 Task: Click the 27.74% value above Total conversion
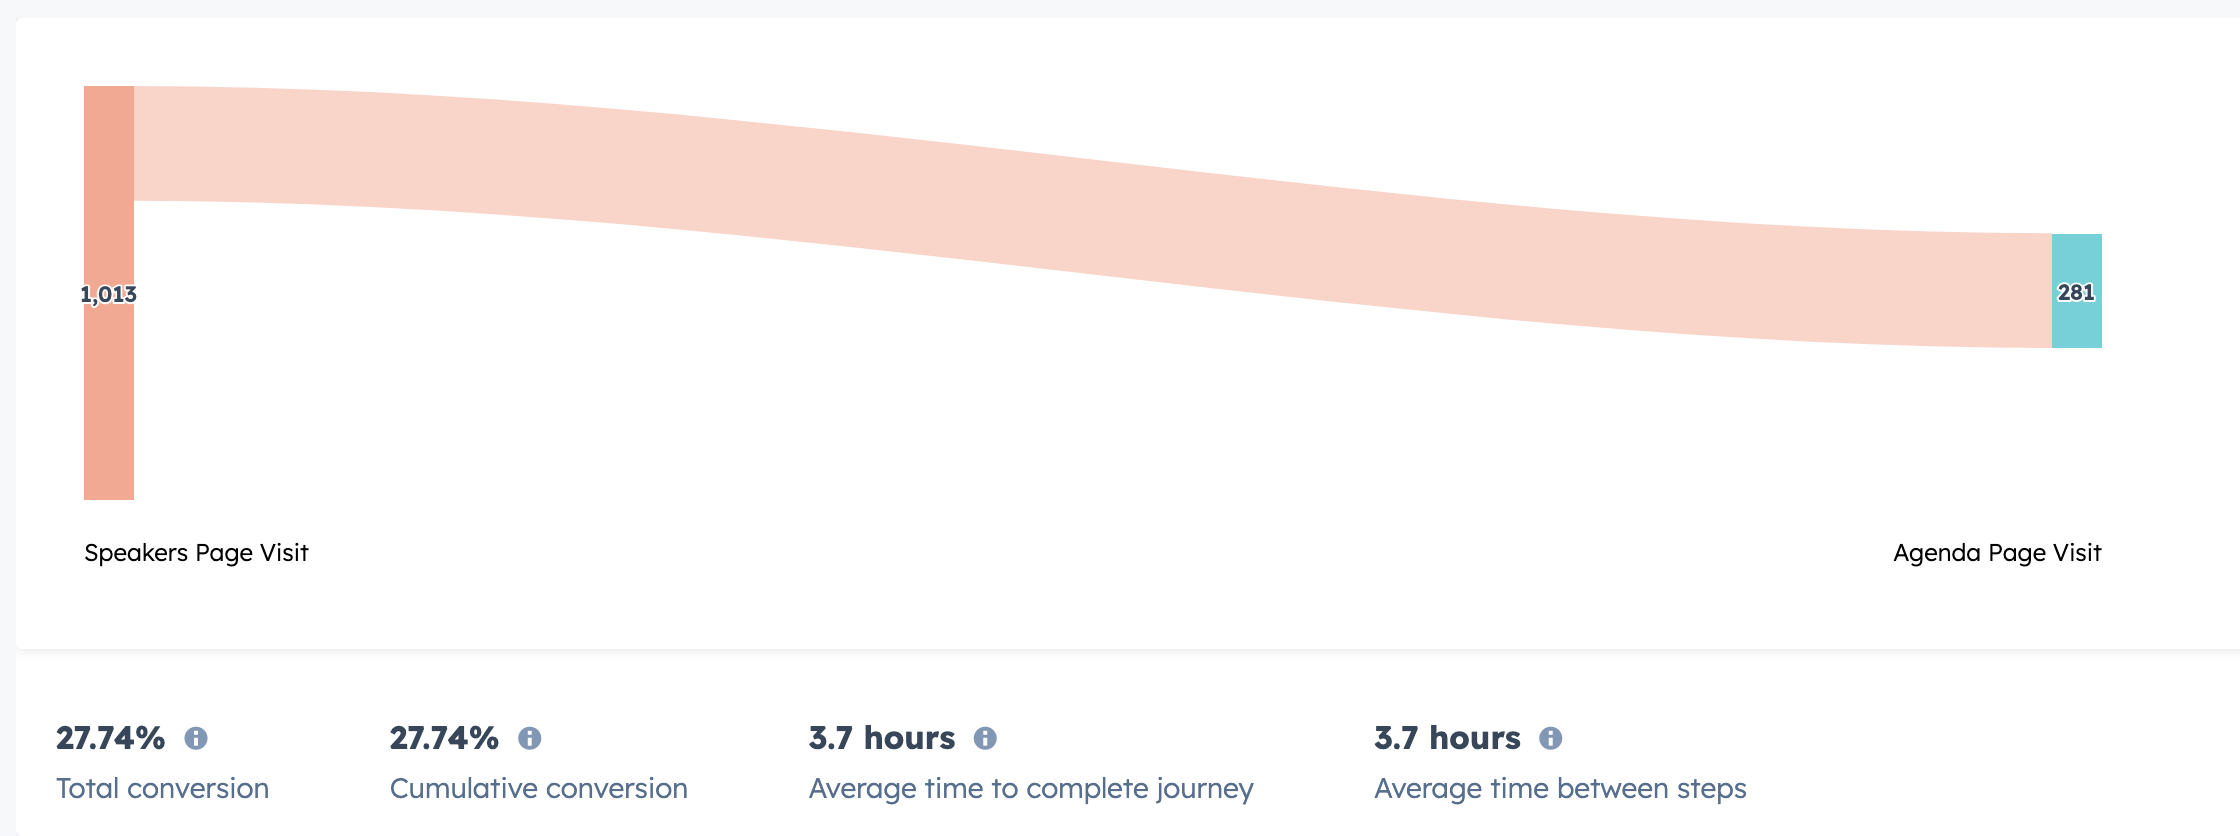[110, 738]
